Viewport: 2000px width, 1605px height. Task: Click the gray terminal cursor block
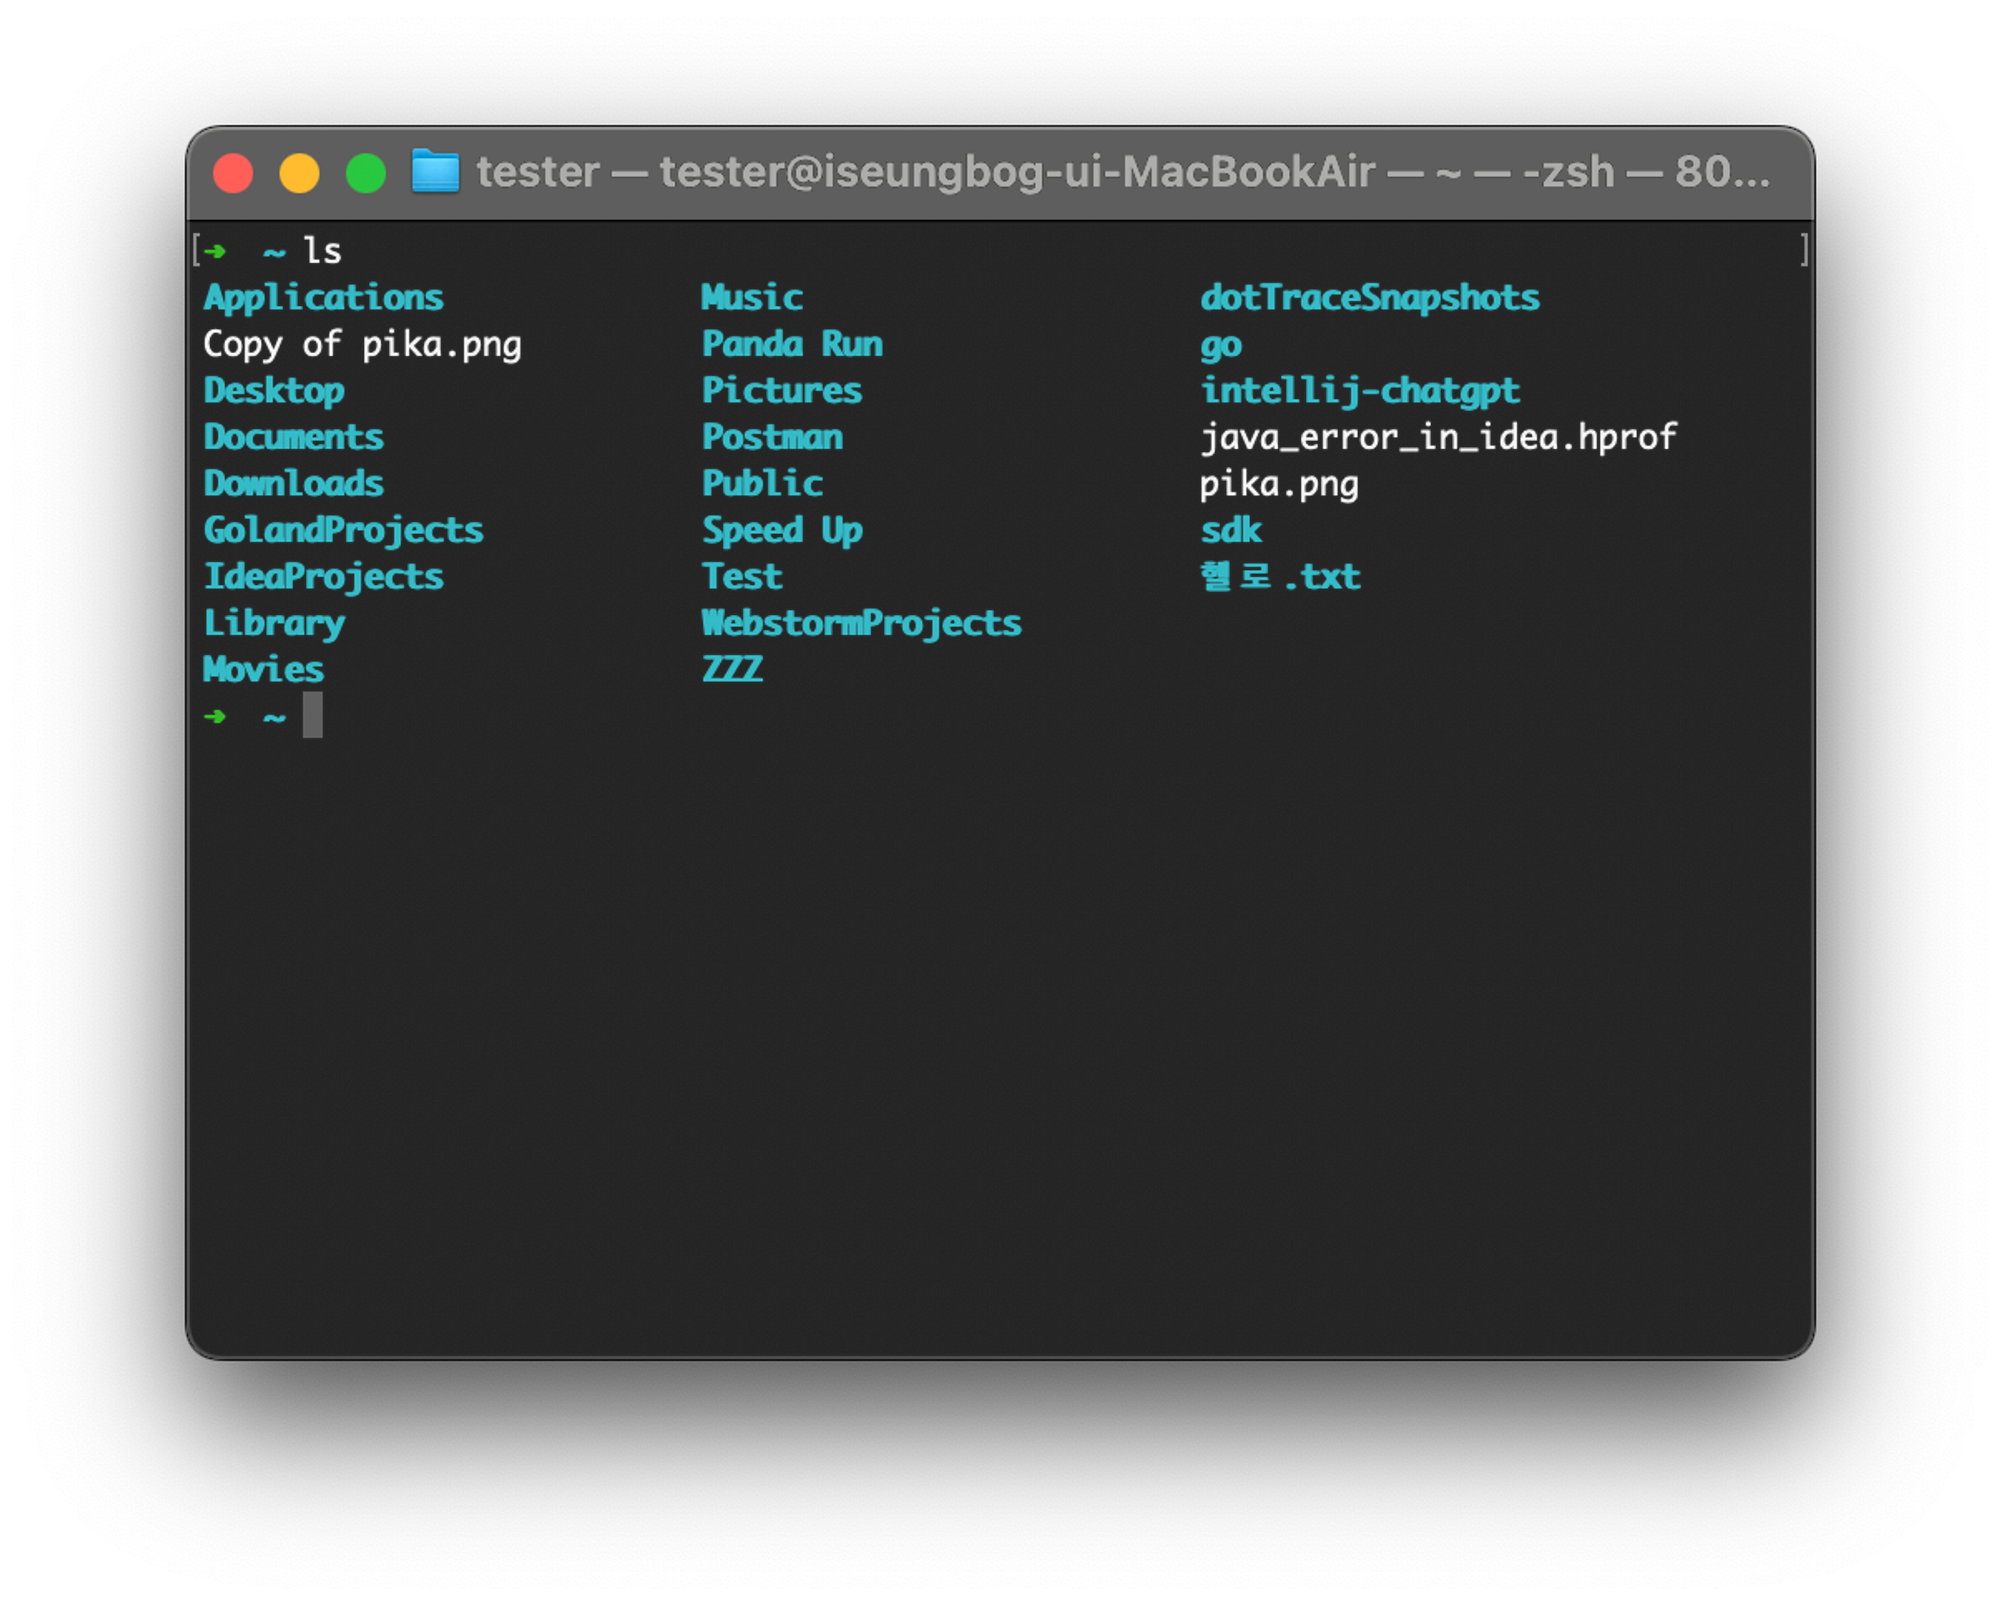pyautogui.click(x=313, y=715)
